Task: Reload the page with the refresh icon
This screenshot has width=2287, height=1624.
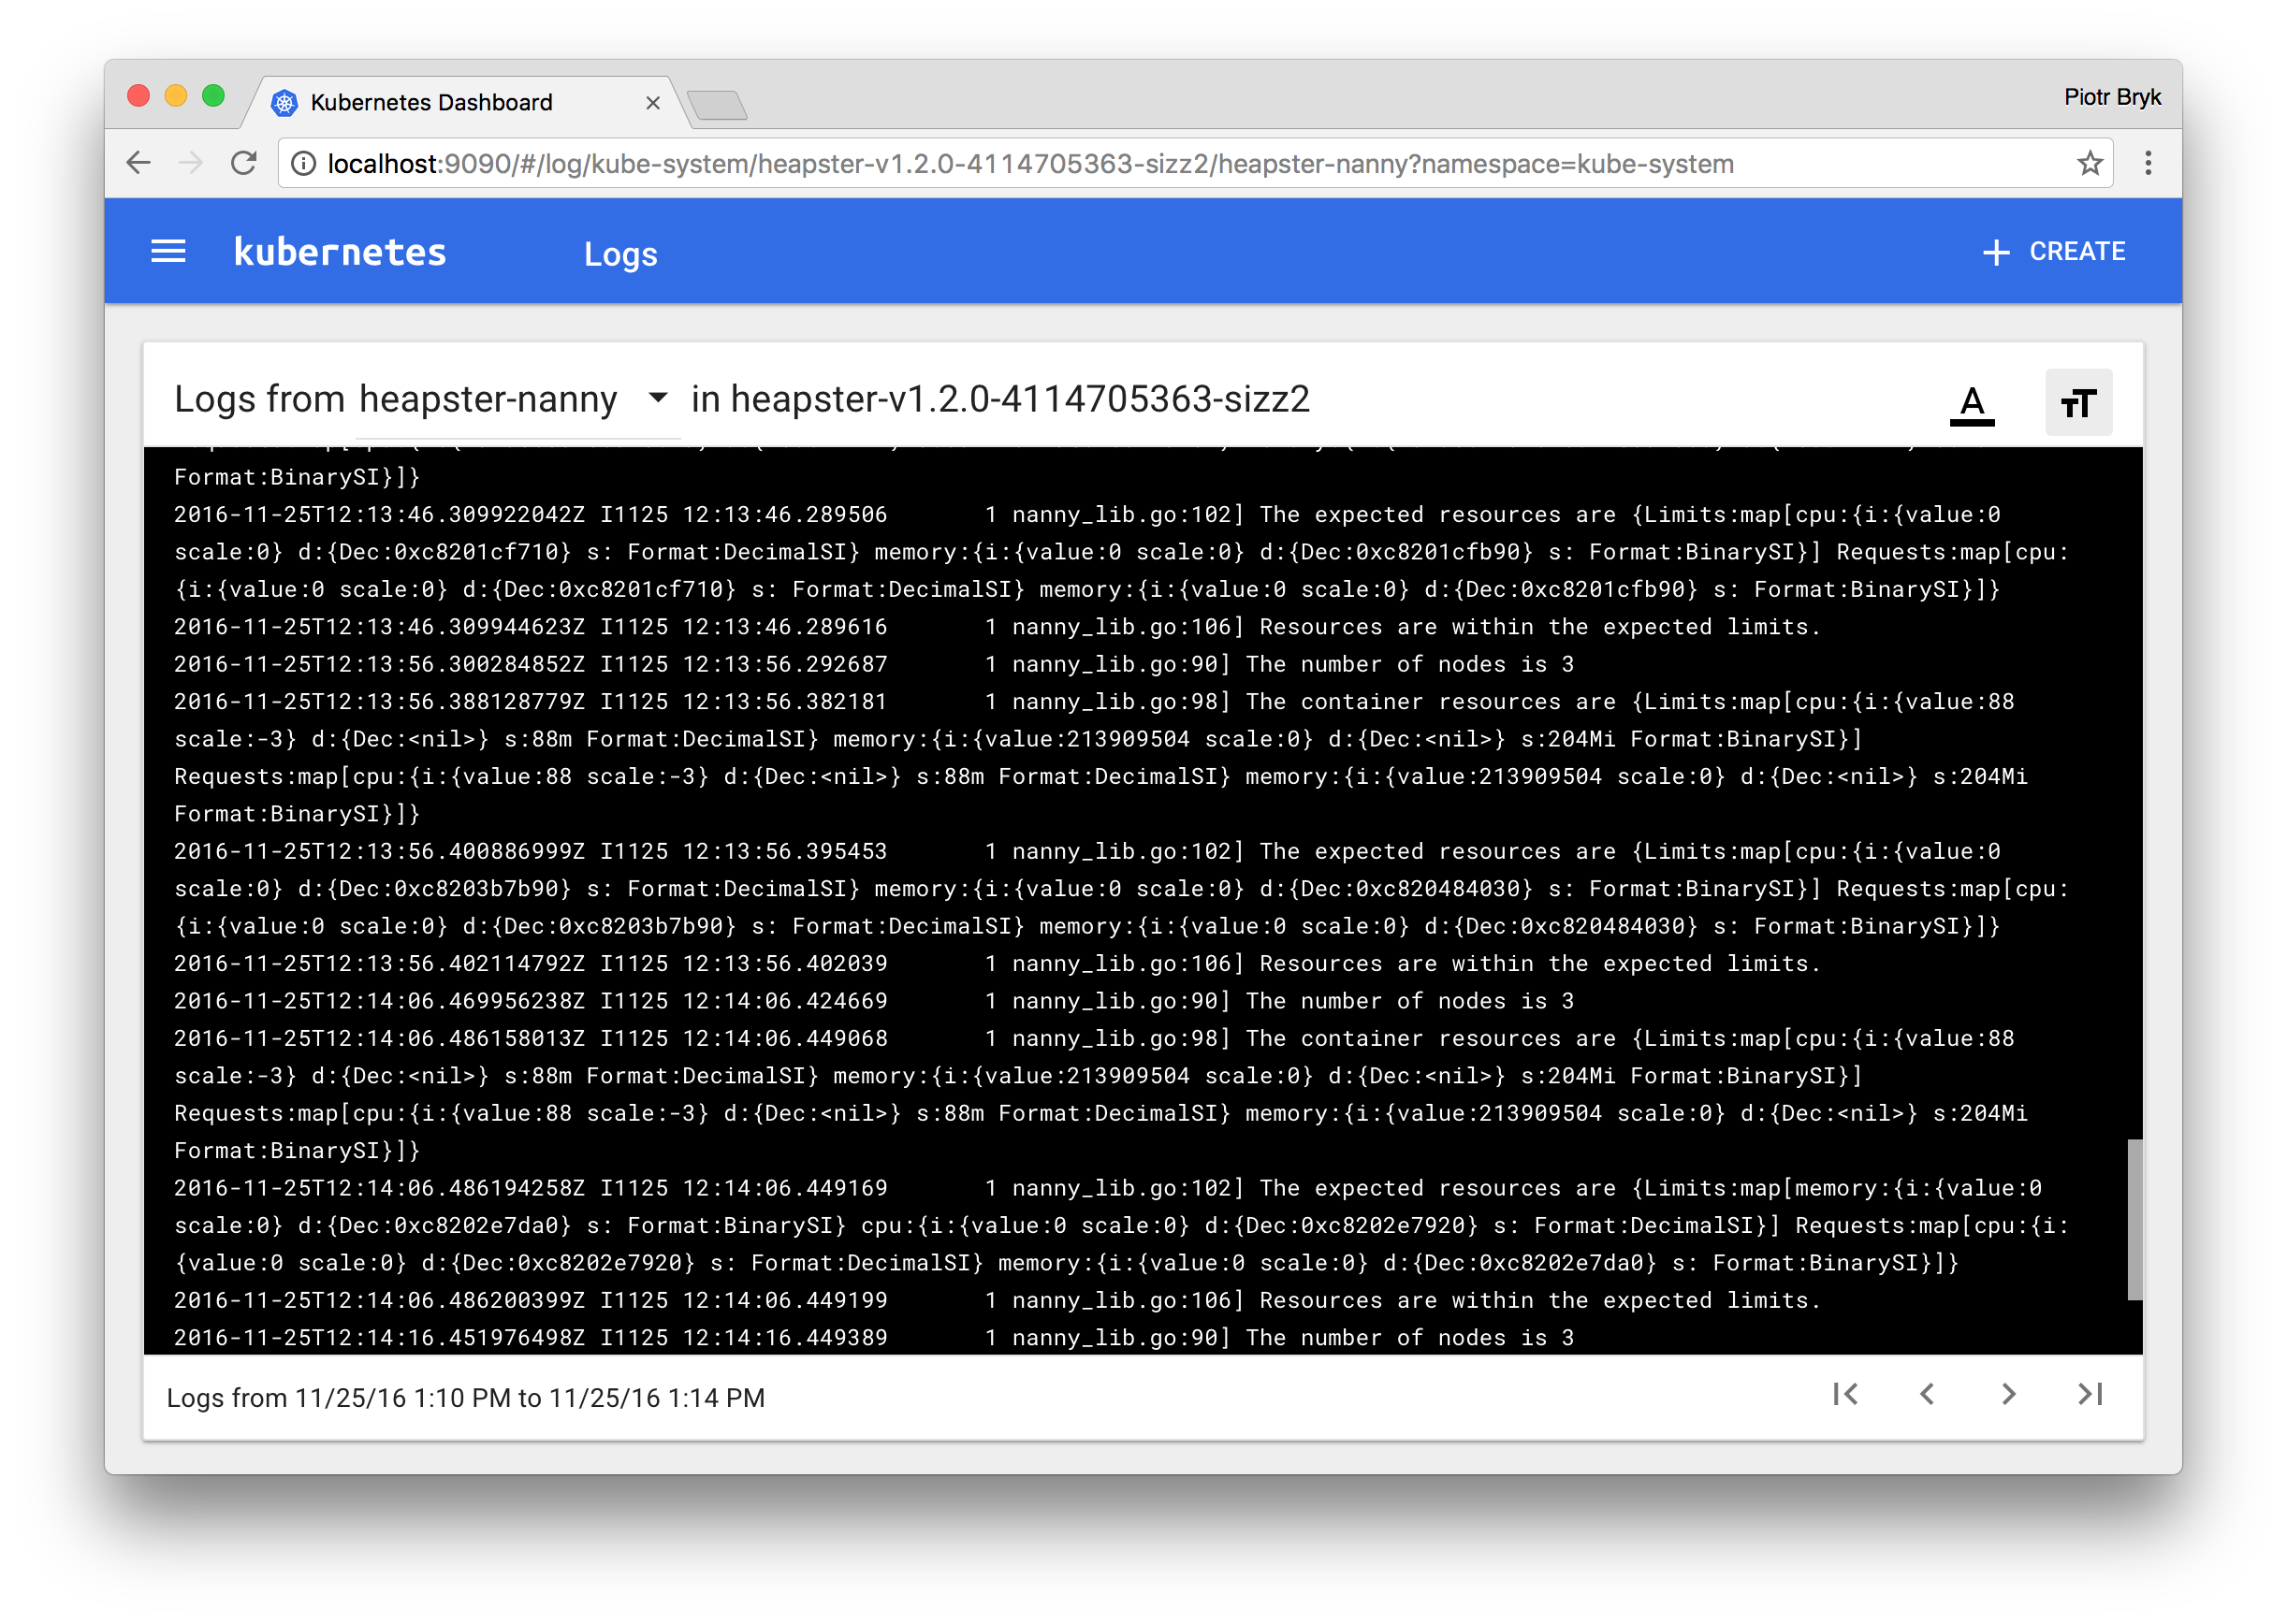Action: point(243,163)
